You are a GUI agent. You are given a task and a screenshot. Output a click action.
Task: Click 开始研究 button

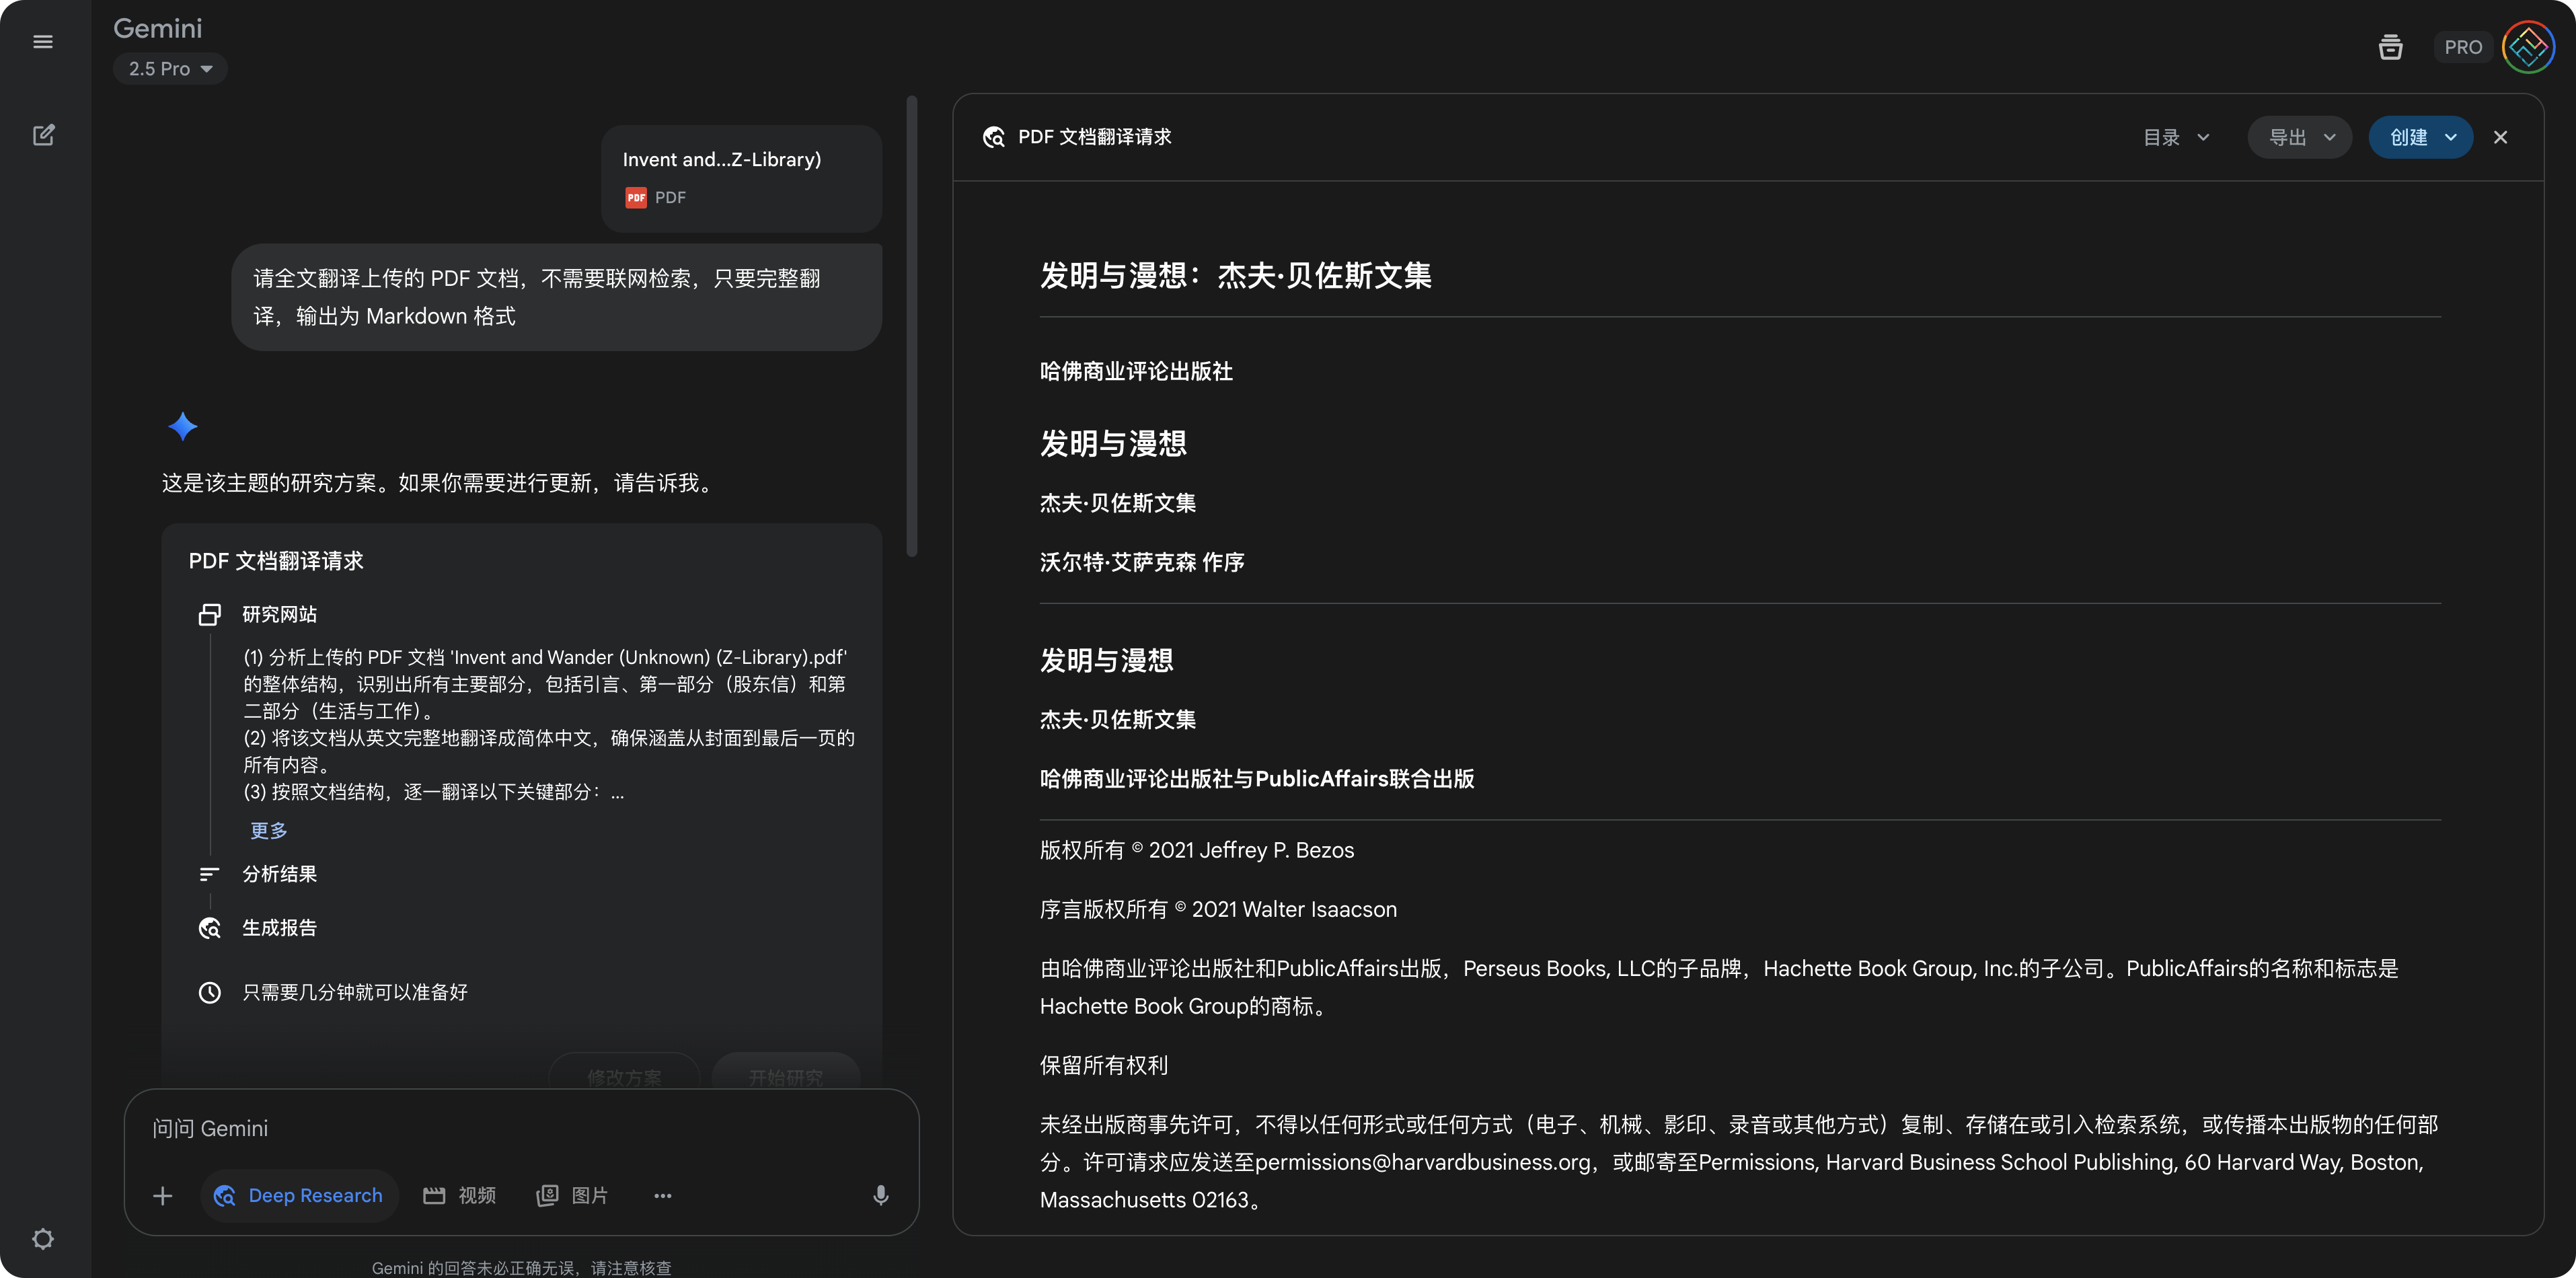click(x=786, y=1077)
